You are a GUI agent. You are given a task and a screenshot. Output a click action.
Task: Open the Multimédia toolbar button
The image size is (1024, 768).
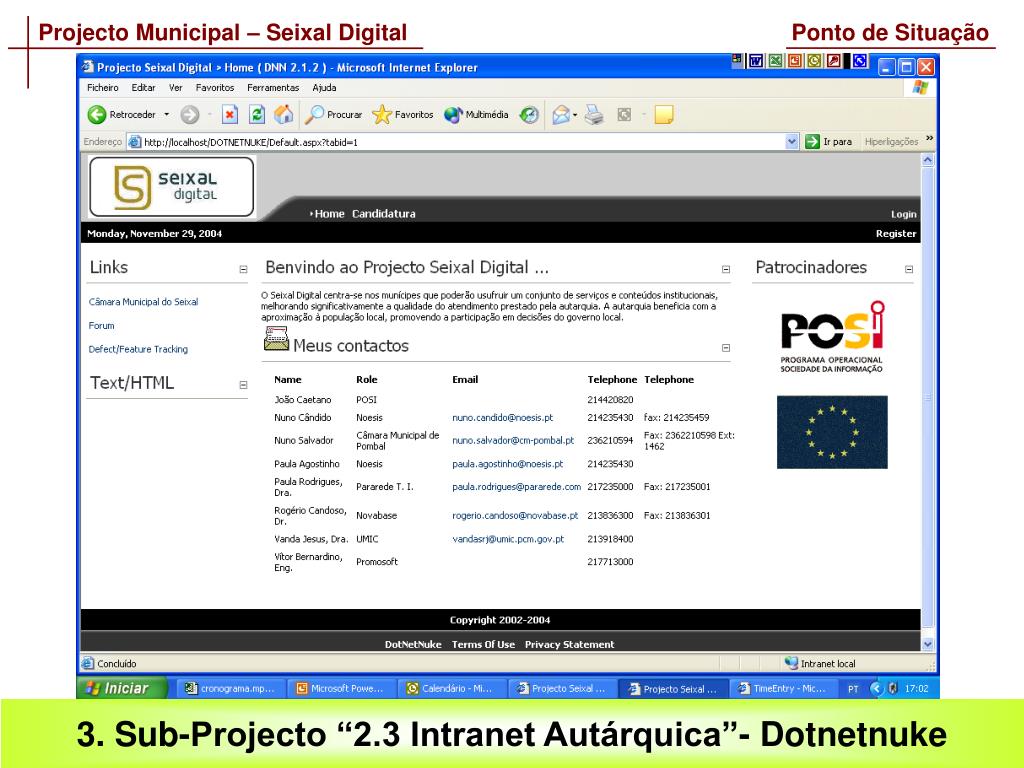click(x=476, y=115)
